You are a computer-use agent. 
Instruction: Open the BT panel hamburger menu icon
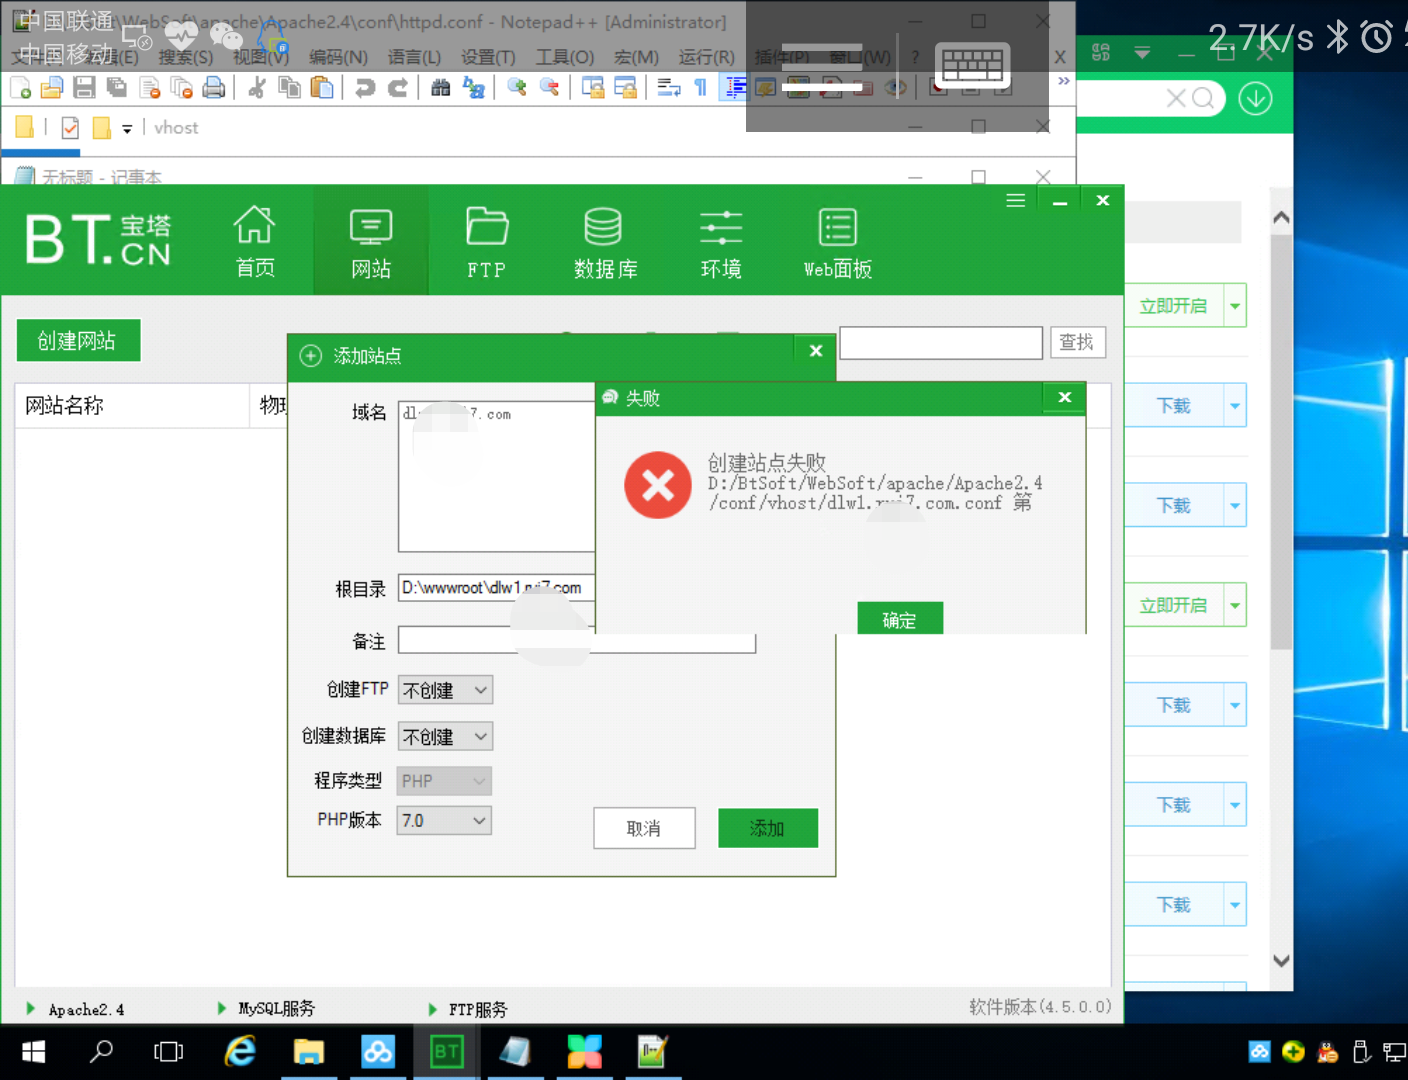pyautogui.click(x=1015, y=200)
